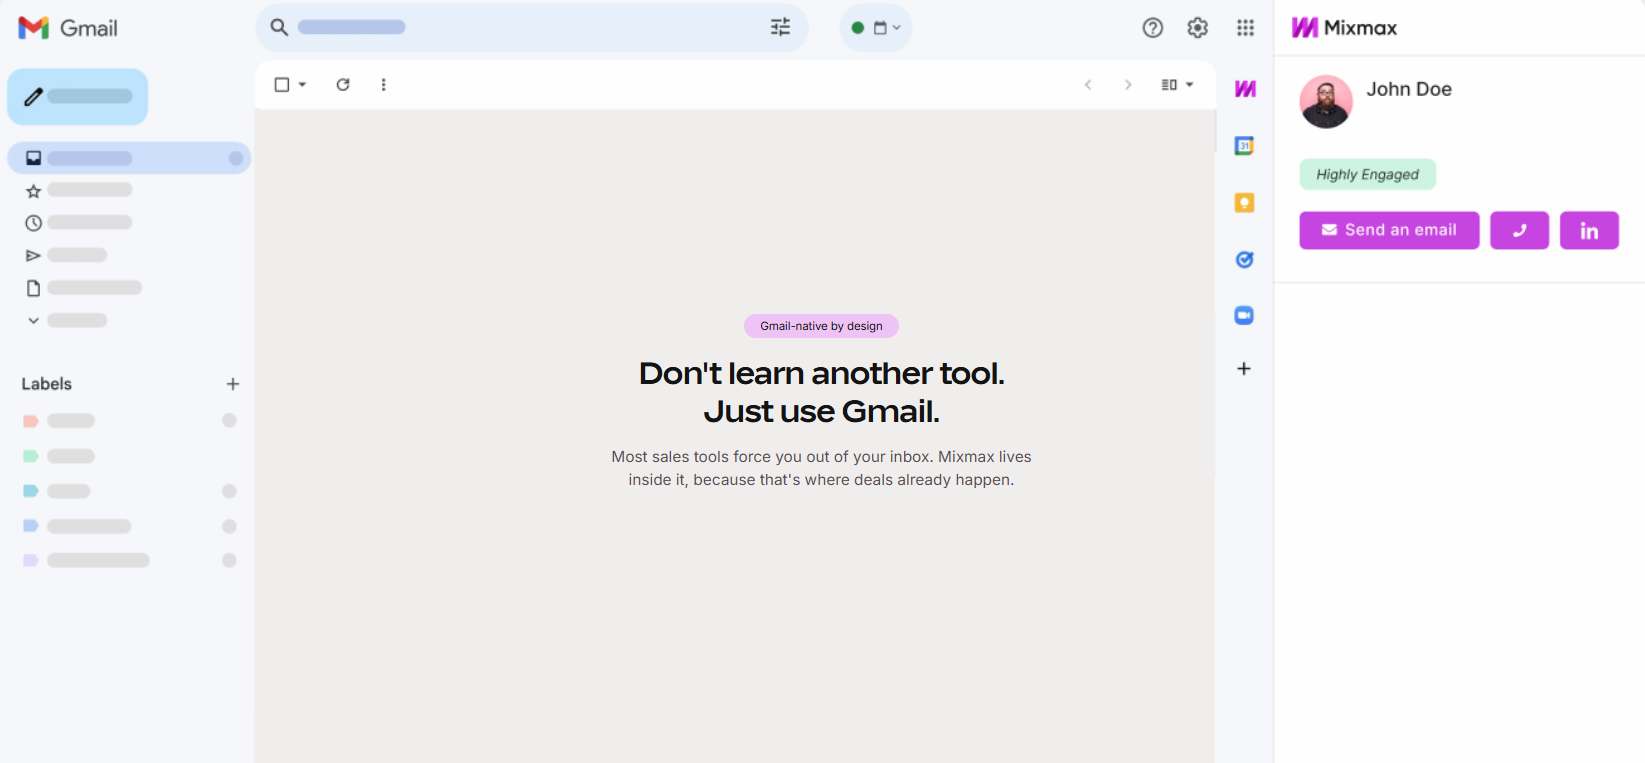
Task: Open Mixmax in the side panel strip
Action: 1245,89
